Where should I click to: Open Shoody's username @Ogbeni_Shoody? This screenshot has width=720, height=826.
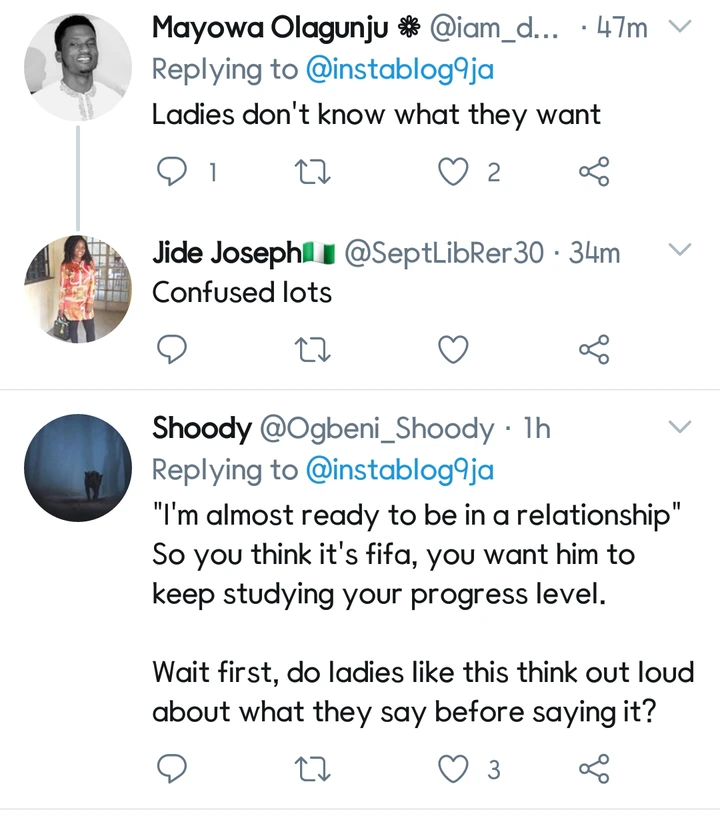(376, 429)
